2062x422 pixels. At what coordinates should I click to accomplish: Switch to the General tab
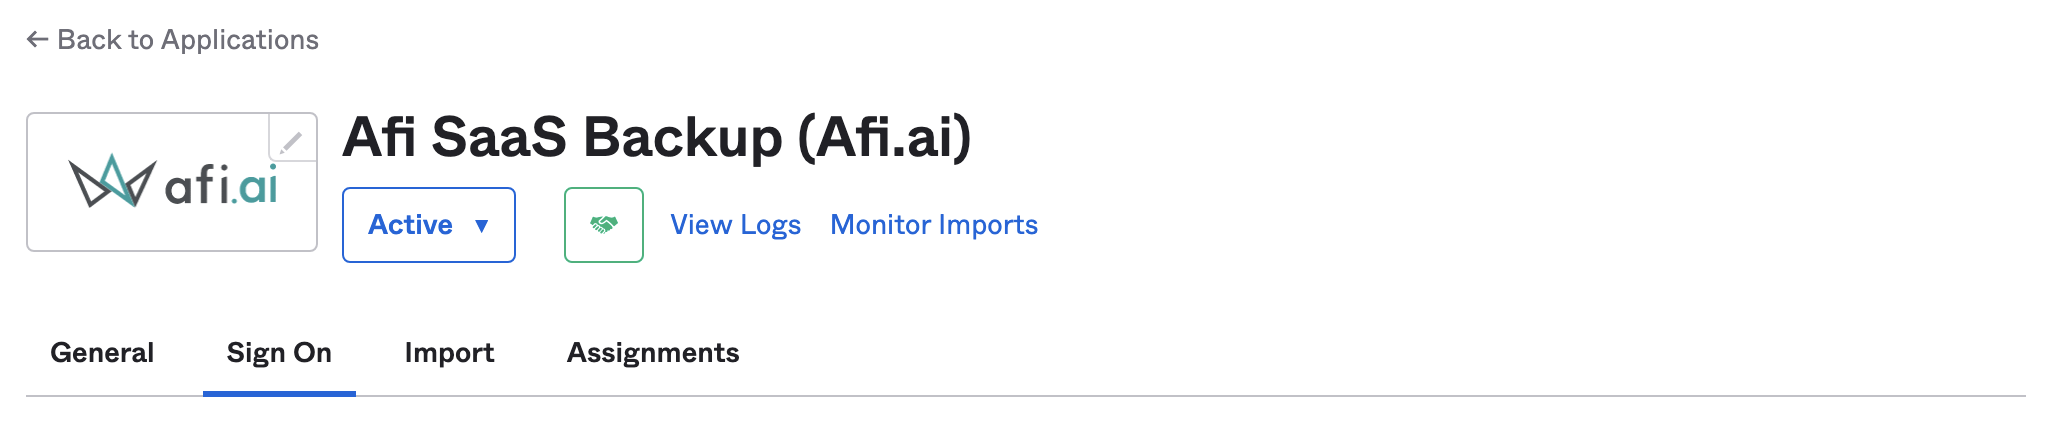click(x=102, y=353)
